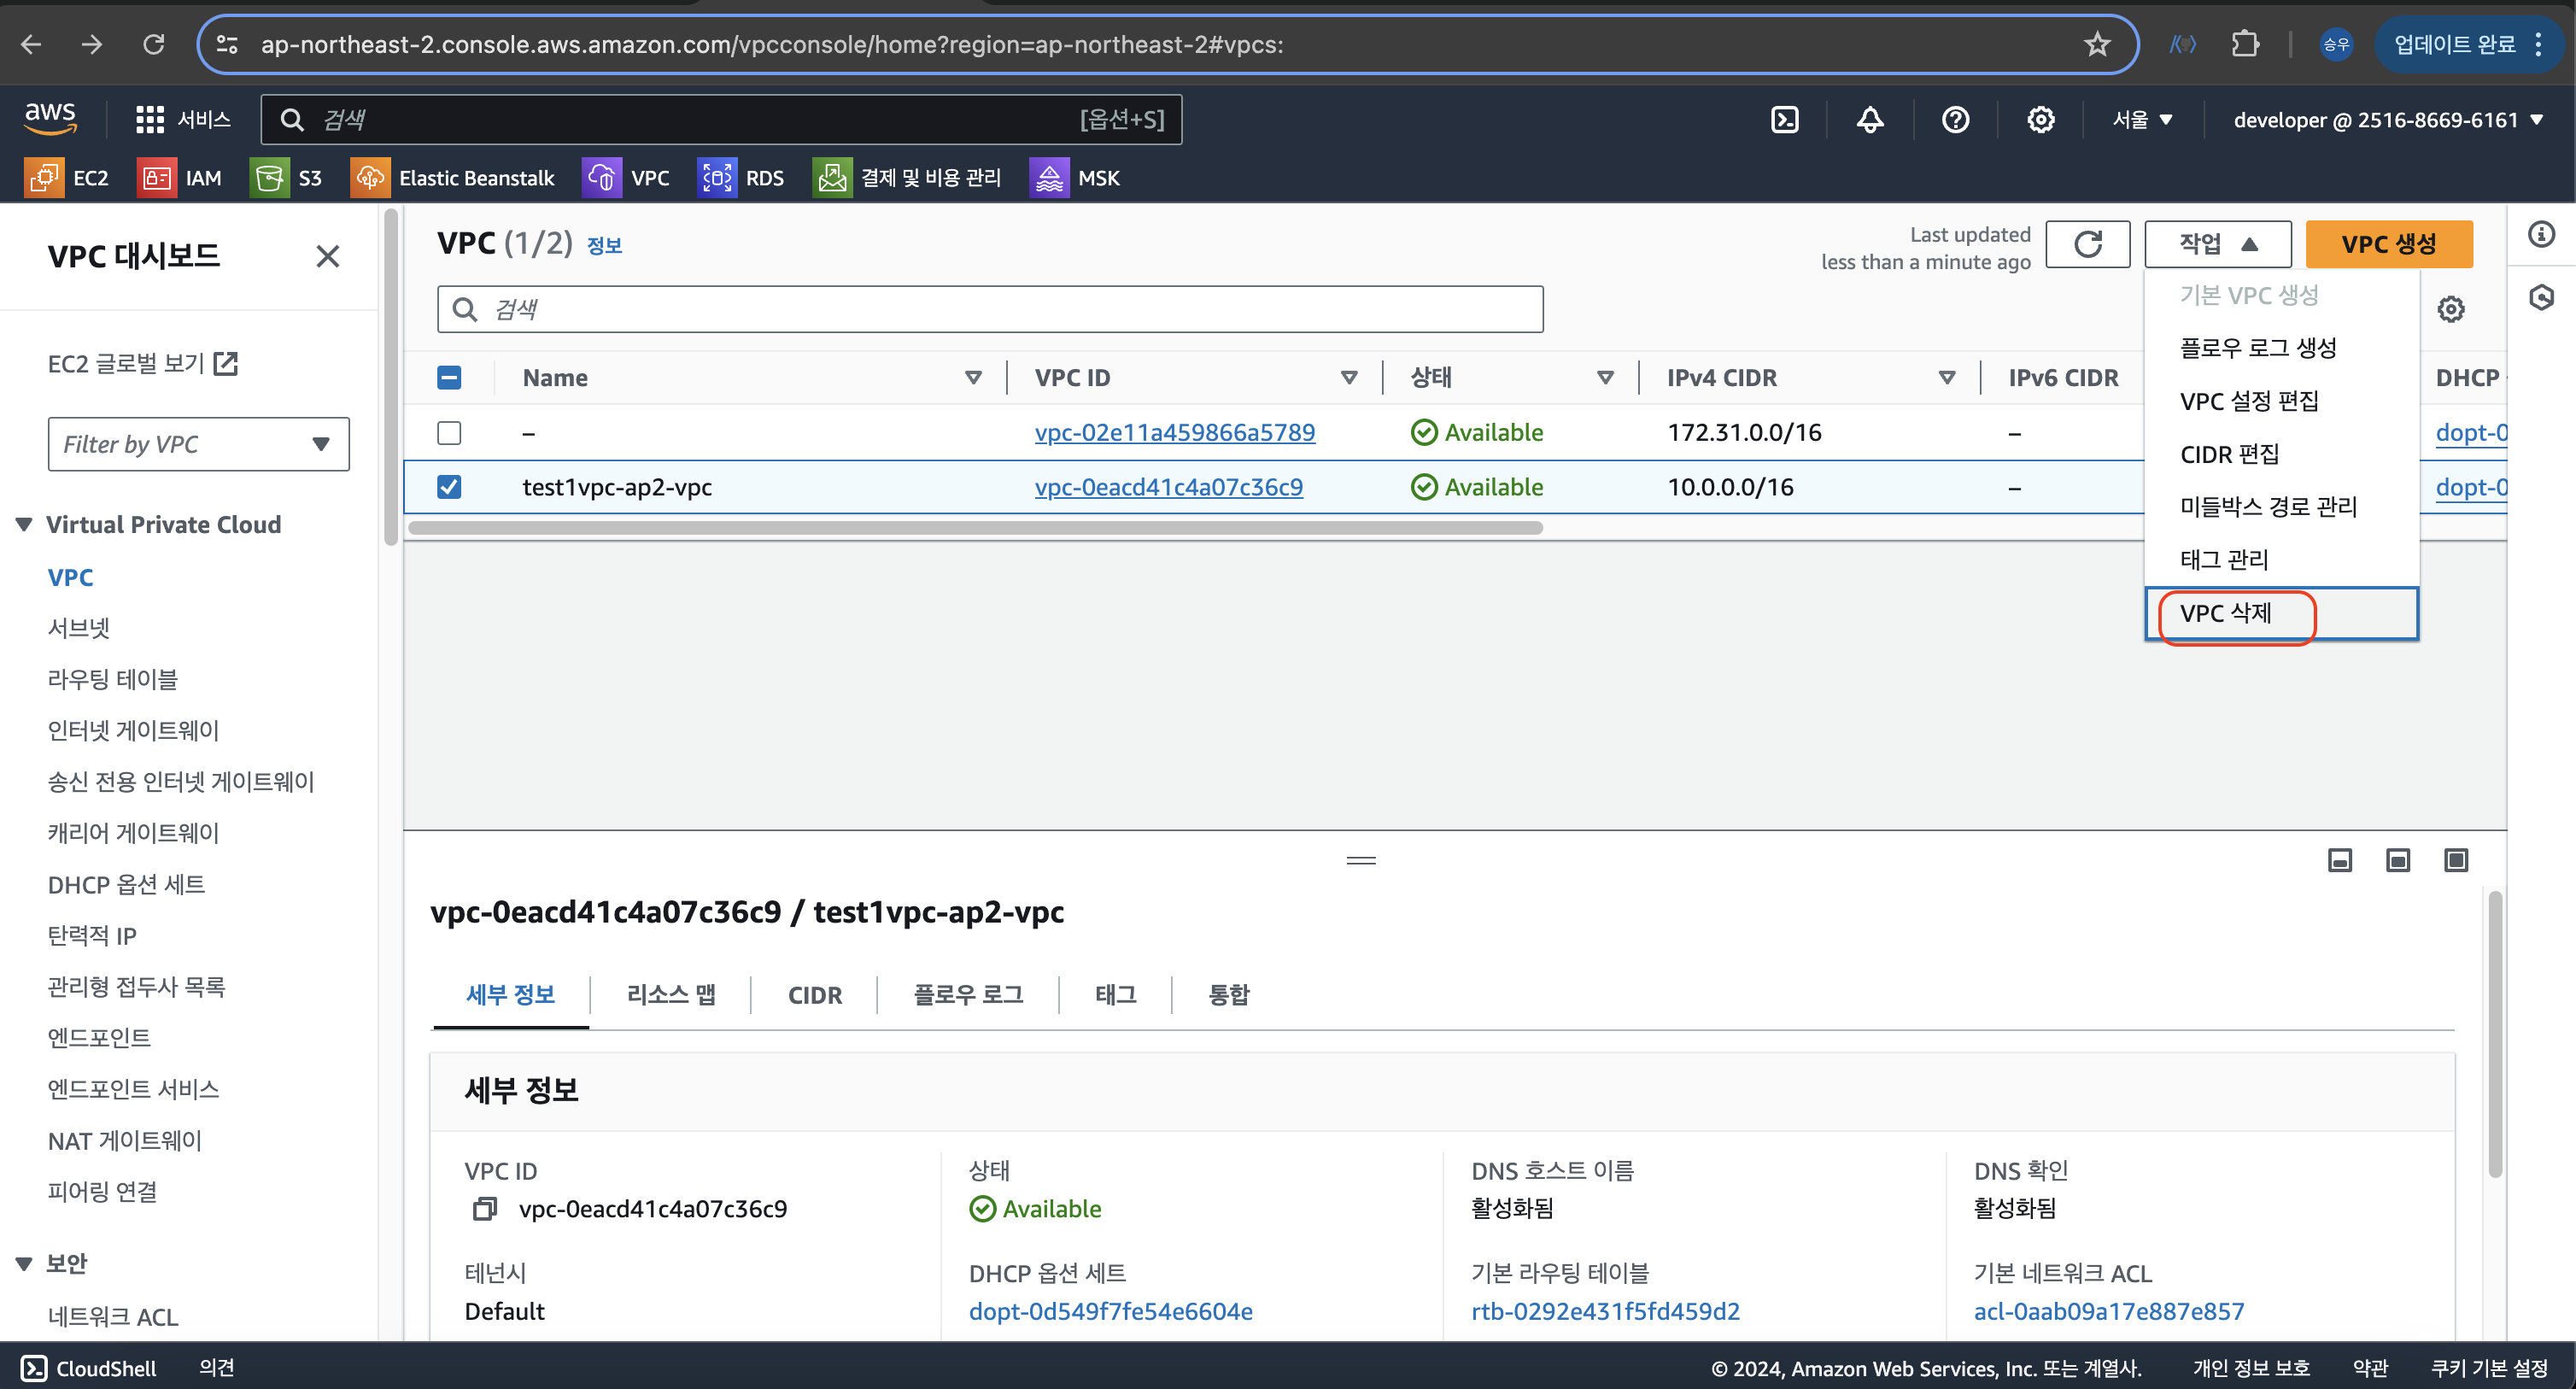Image resolution: width=2576 pixels, height=1389 pixels.
Task: Open the Filter by VPC dropdown
Action: tap(198, 444)
